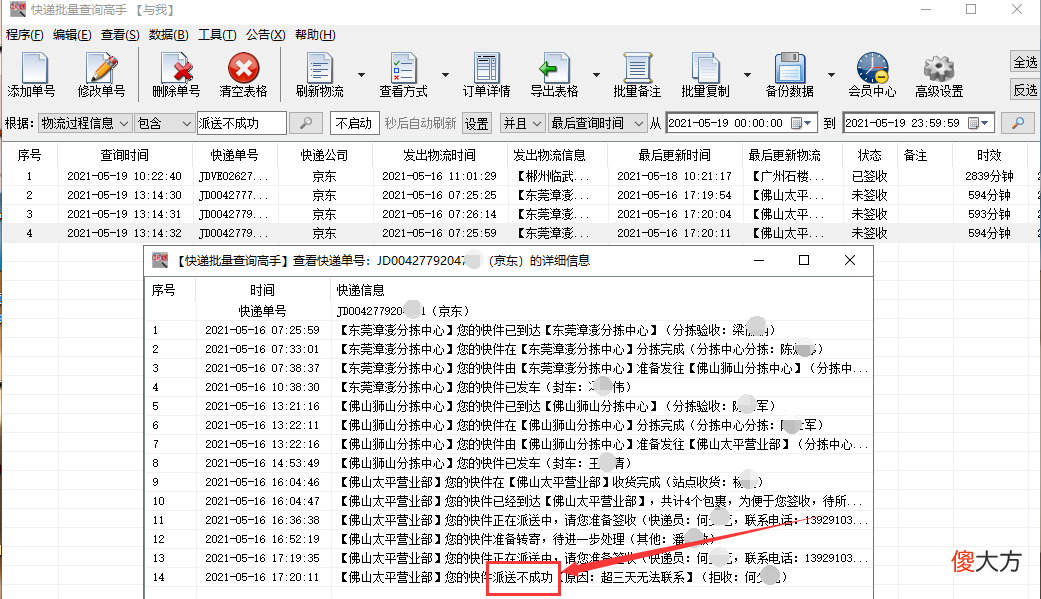Click detail row 12 at 16:52:19
Viewport: 1041px width, 599px height.
coord(508,539)
